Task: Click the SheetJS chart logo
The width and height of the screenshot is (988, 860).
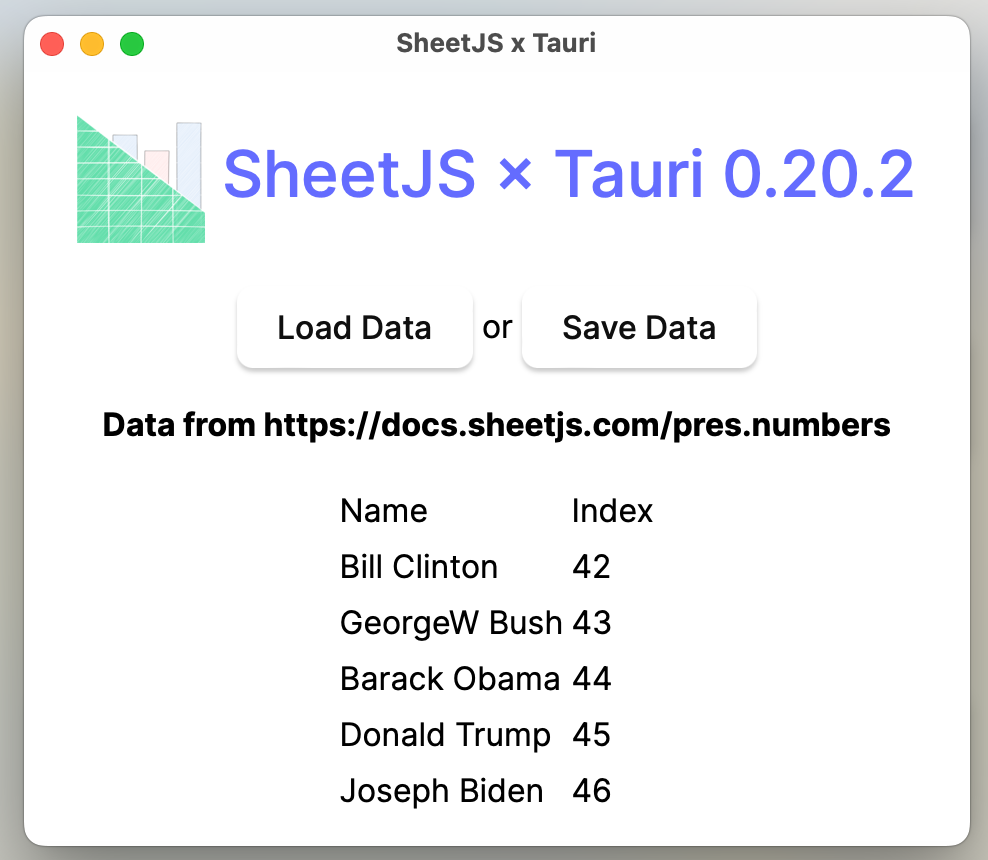Action: (x=141, y=180)
